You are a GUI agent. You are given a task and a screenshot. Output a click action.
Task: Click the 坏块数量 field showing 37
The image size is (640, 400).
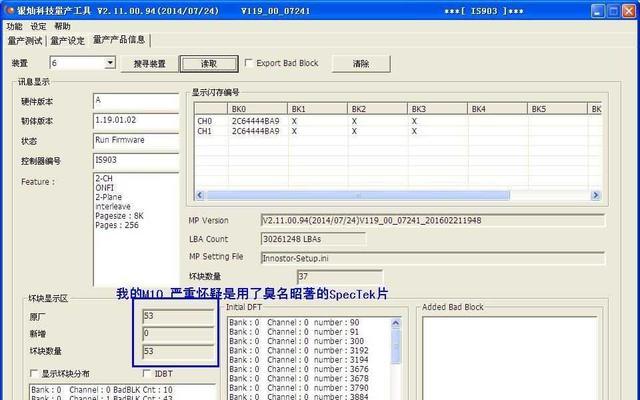click(x=340, y=277)
